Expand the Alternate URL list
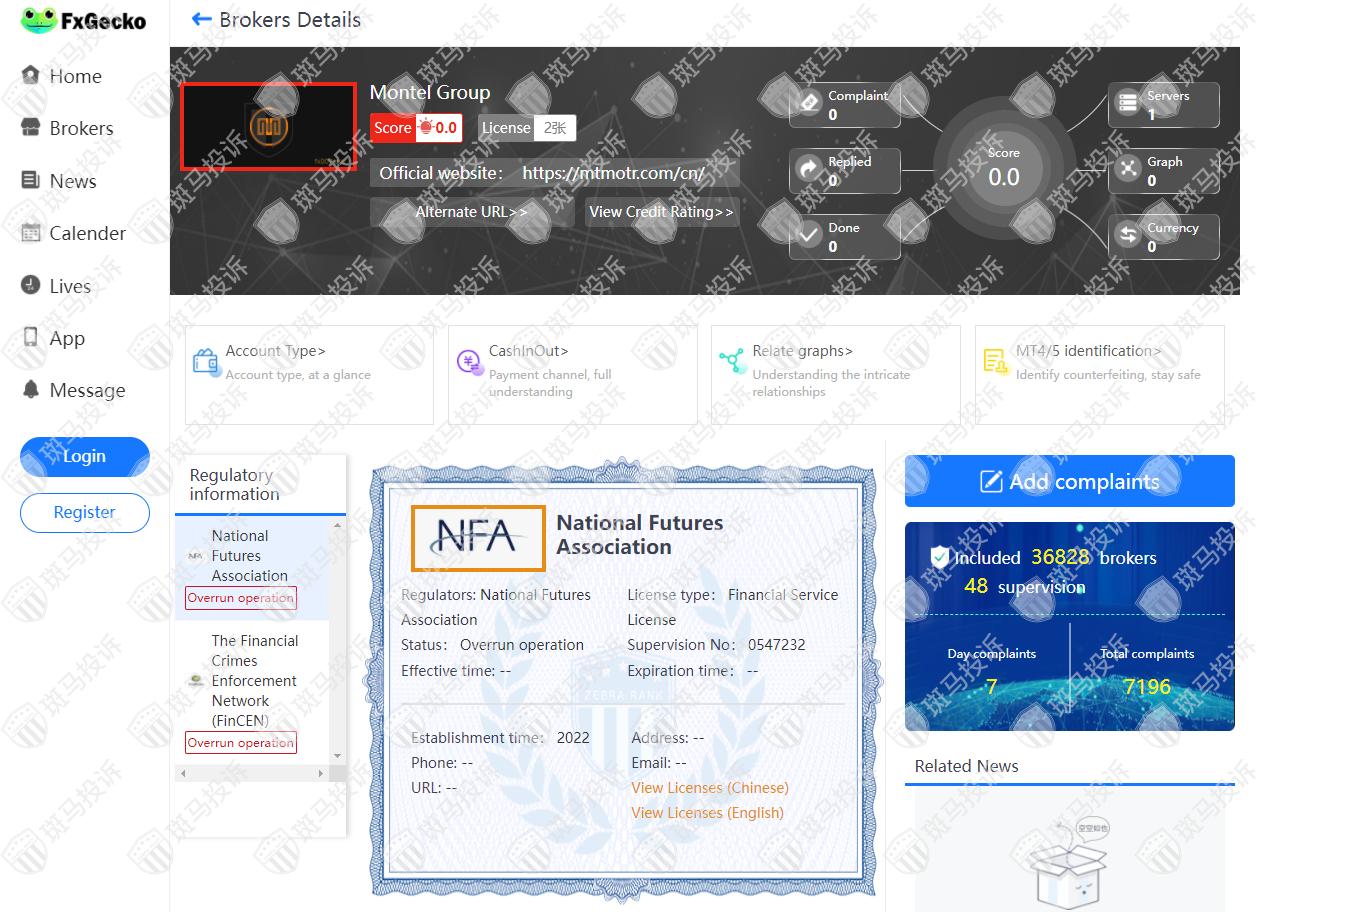 pos(470,212)
